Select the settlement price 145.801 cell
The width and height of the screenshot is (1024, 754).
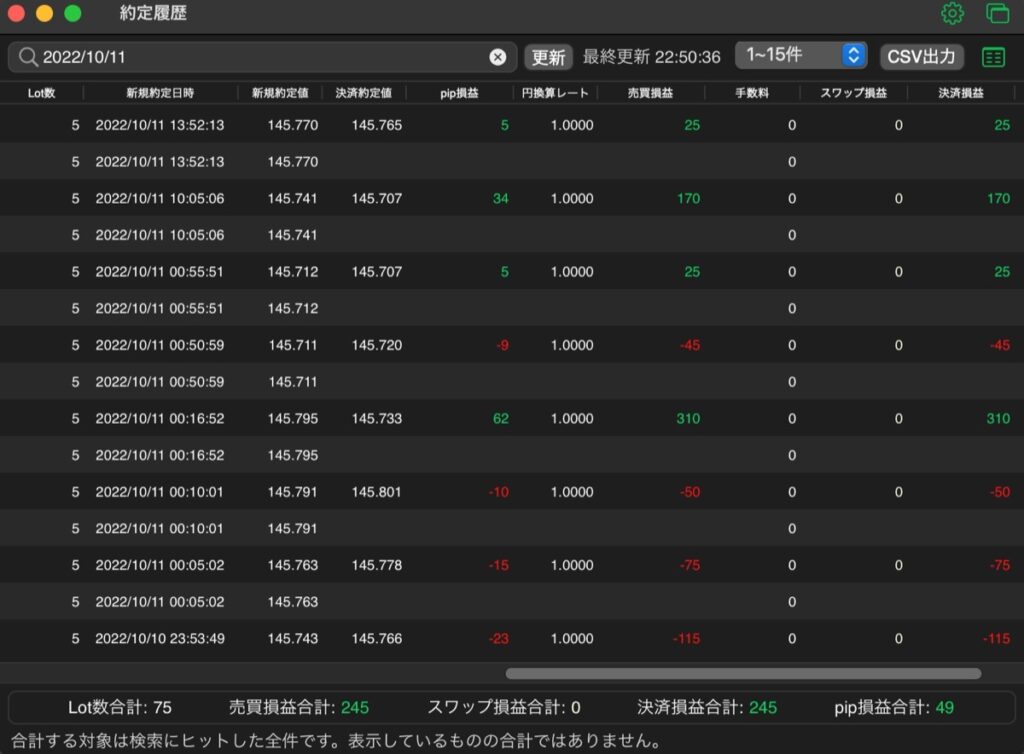point(376,492)
